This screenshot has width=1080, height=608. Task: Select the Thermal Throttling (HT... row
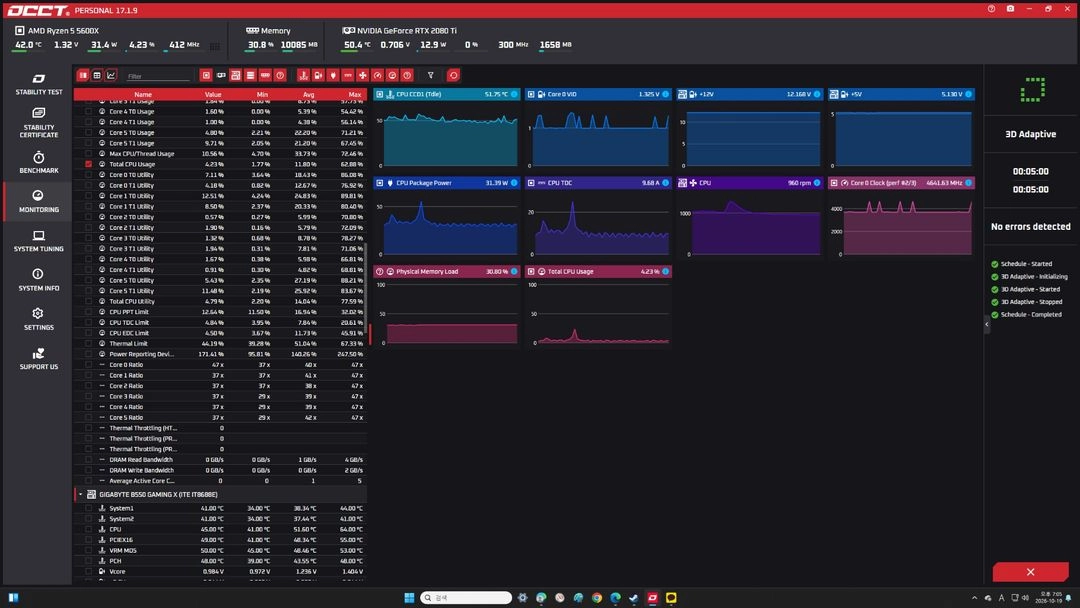(220, 428)
